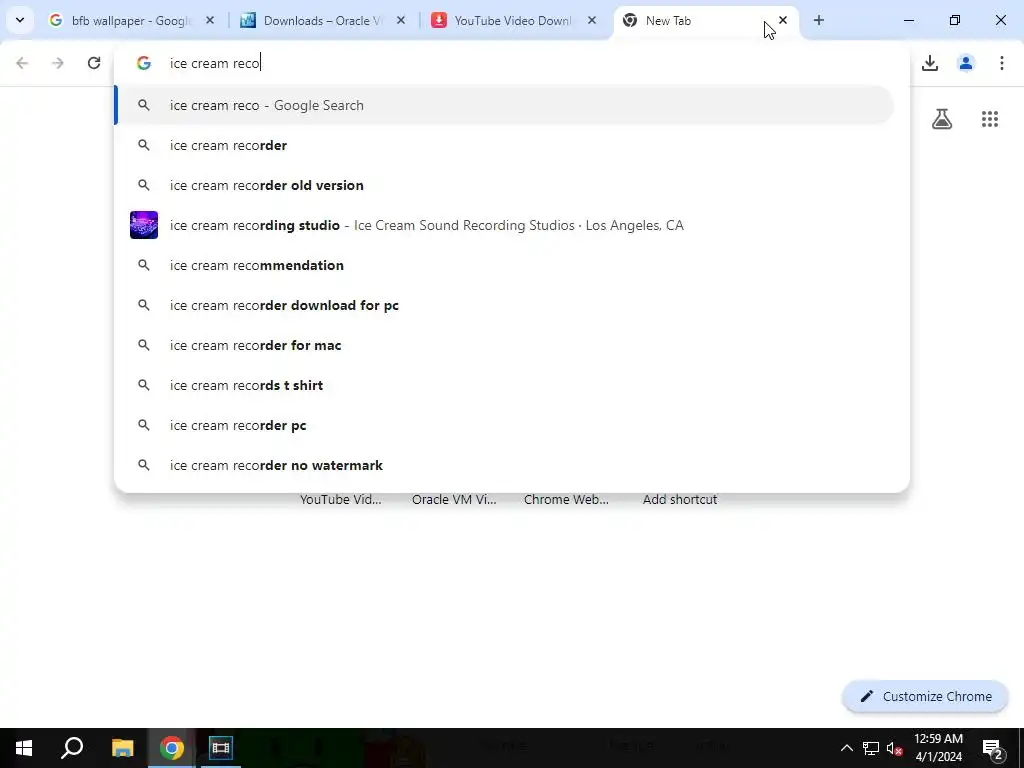The image size is (1024, 768).
Task: Select 'ice cream records t shirt' suggestion
Action: 504,385
